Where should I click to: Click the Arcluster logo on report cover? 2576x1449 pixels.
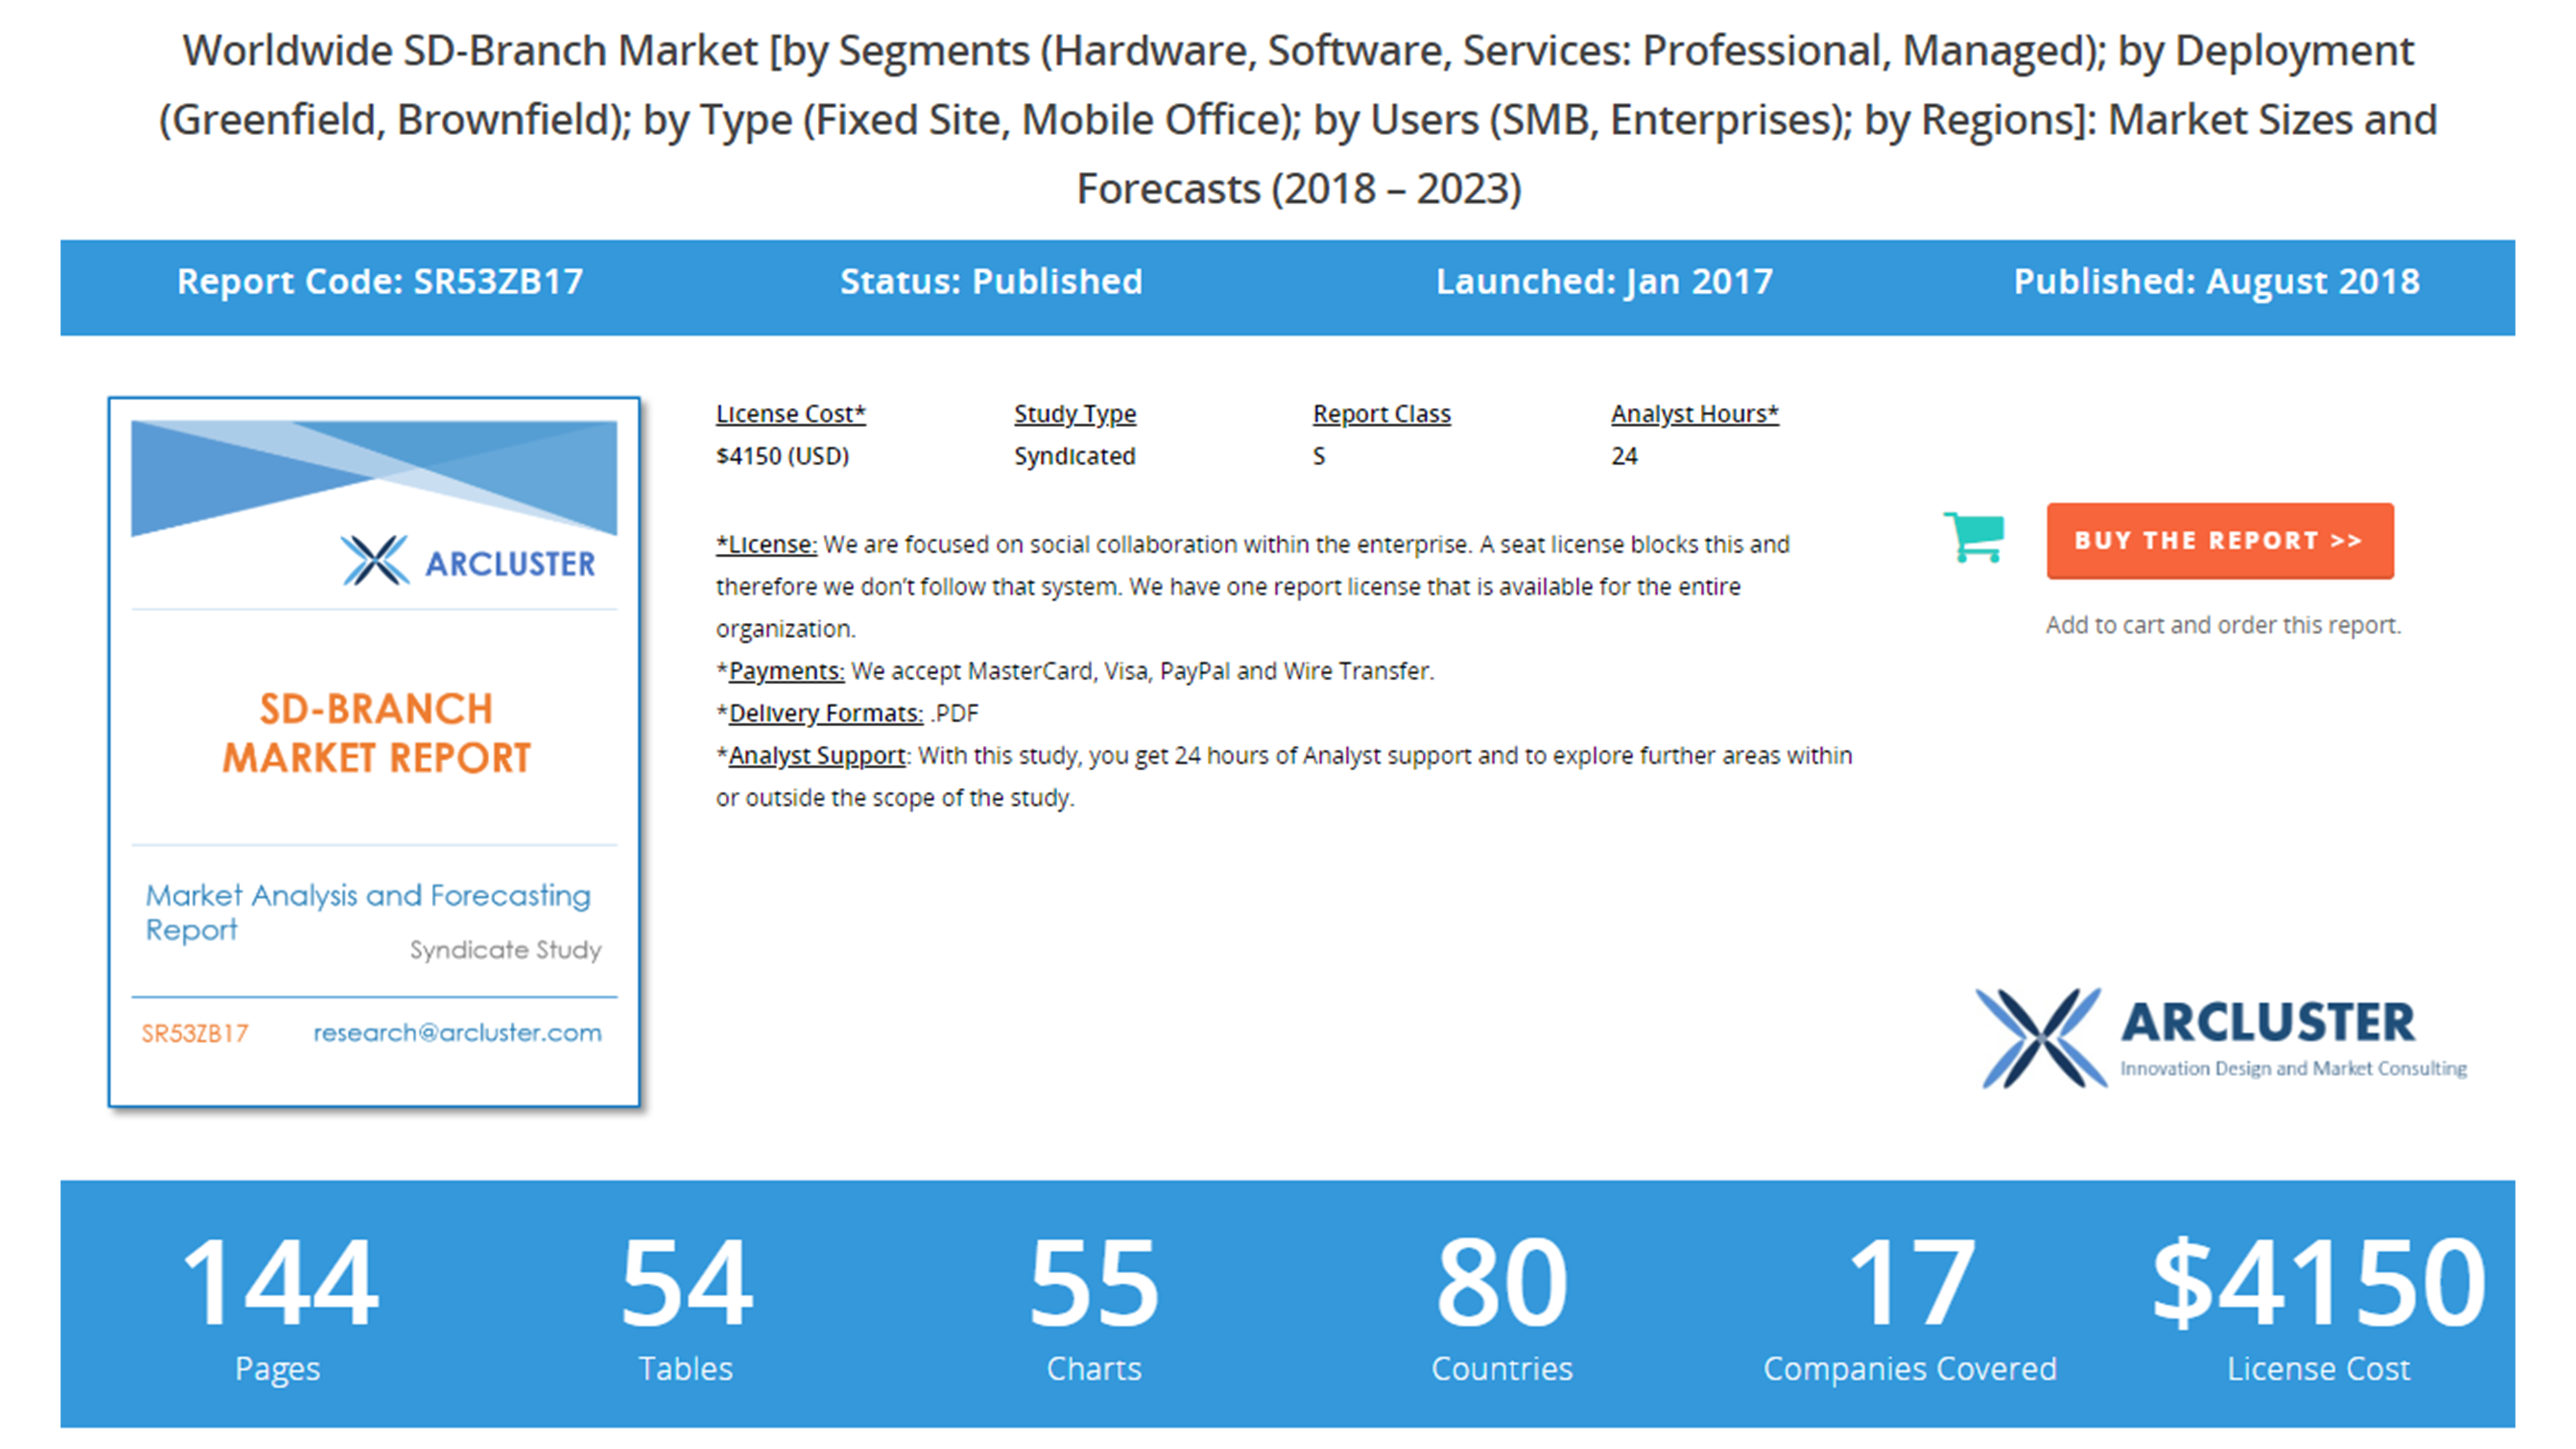[x=468, y=561]
